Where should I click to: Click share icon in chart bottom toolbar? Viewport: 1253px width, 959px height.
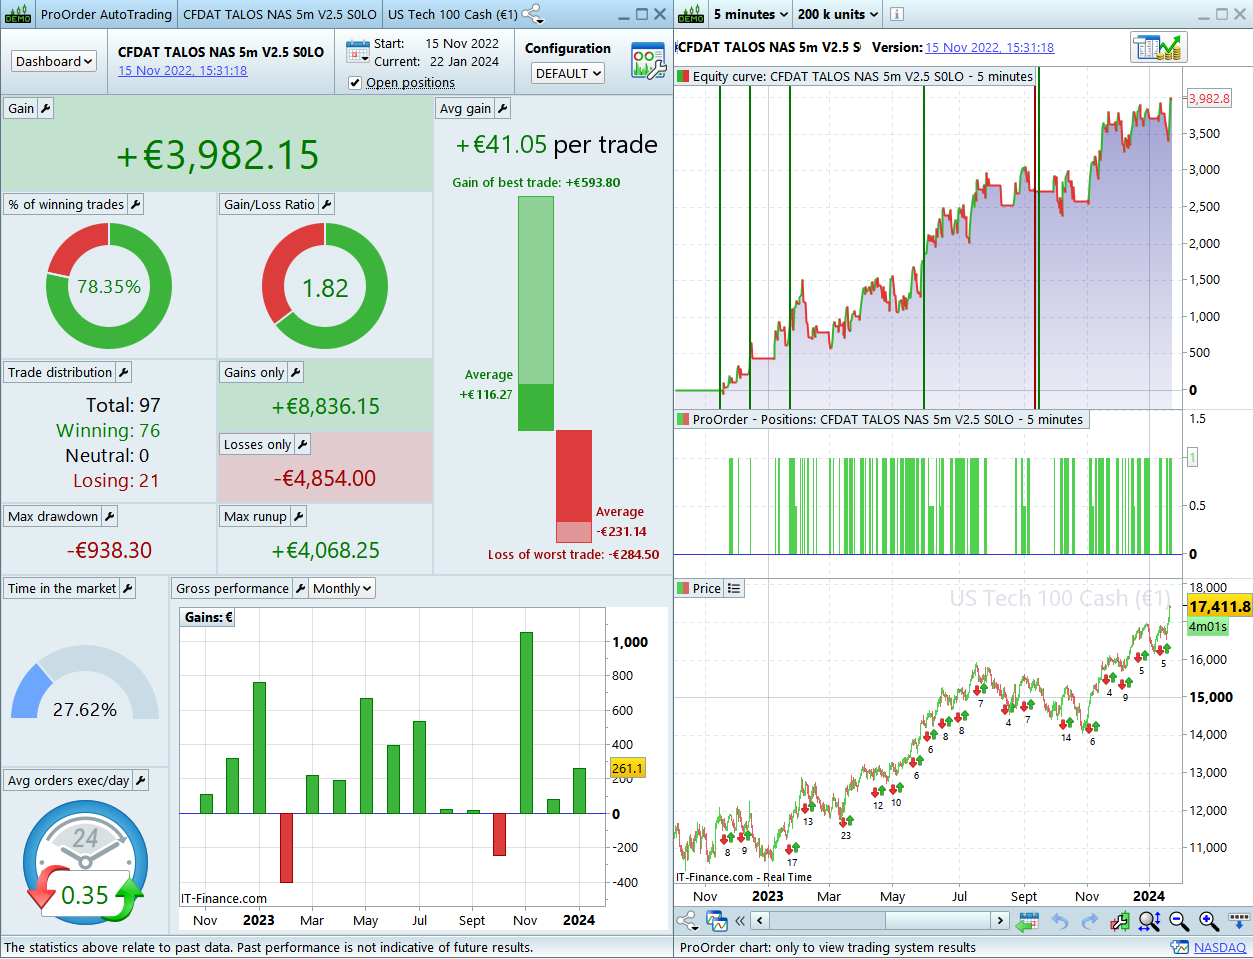(x=687, y=921)
